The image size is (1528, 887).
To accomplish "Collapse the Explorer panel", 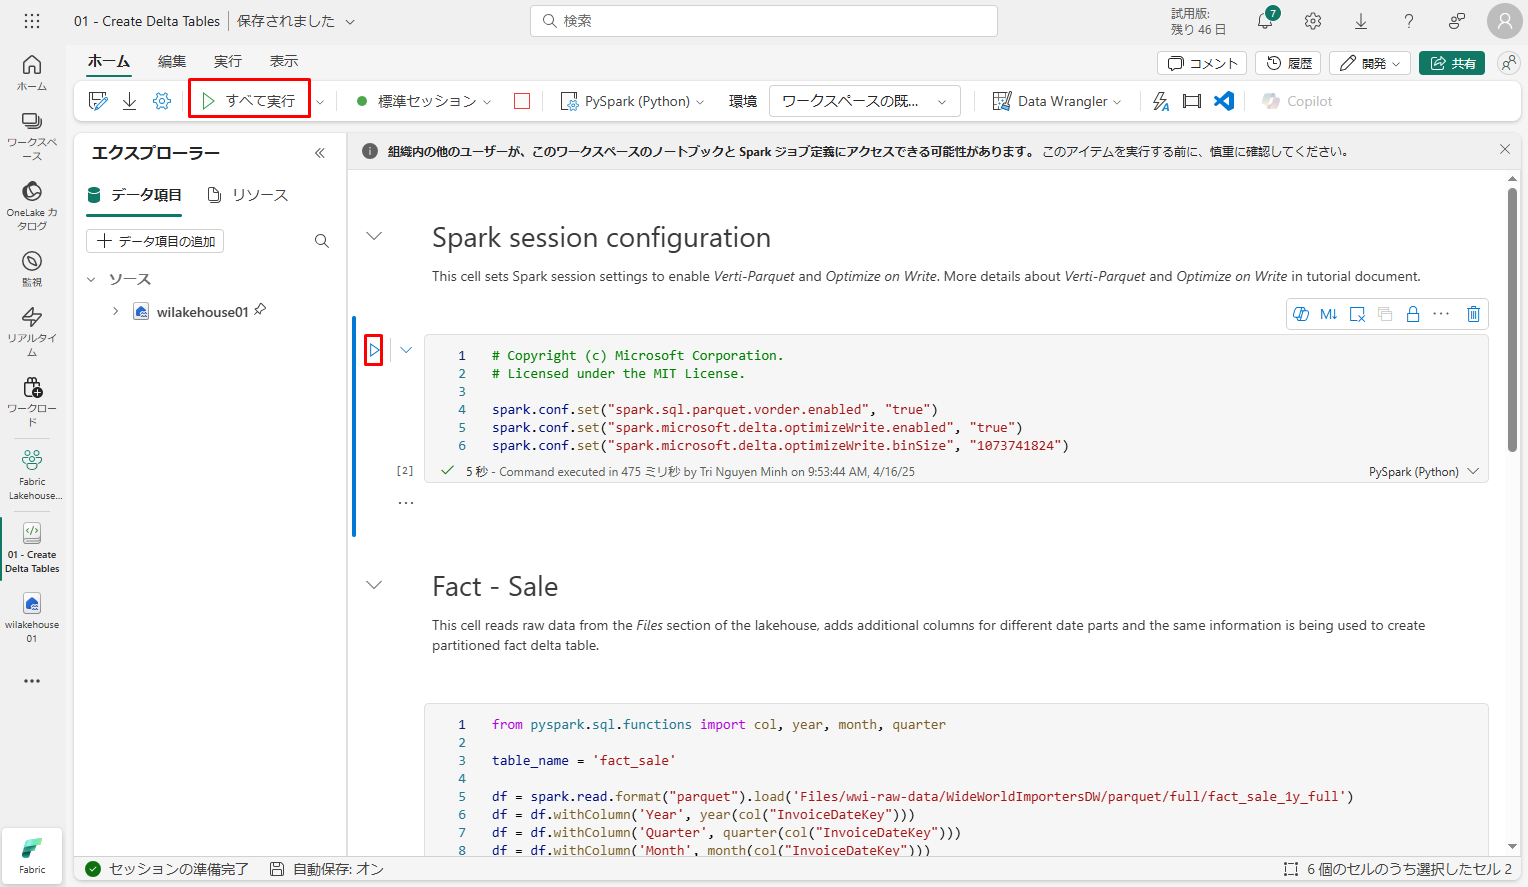I will [x=320, y=153].
